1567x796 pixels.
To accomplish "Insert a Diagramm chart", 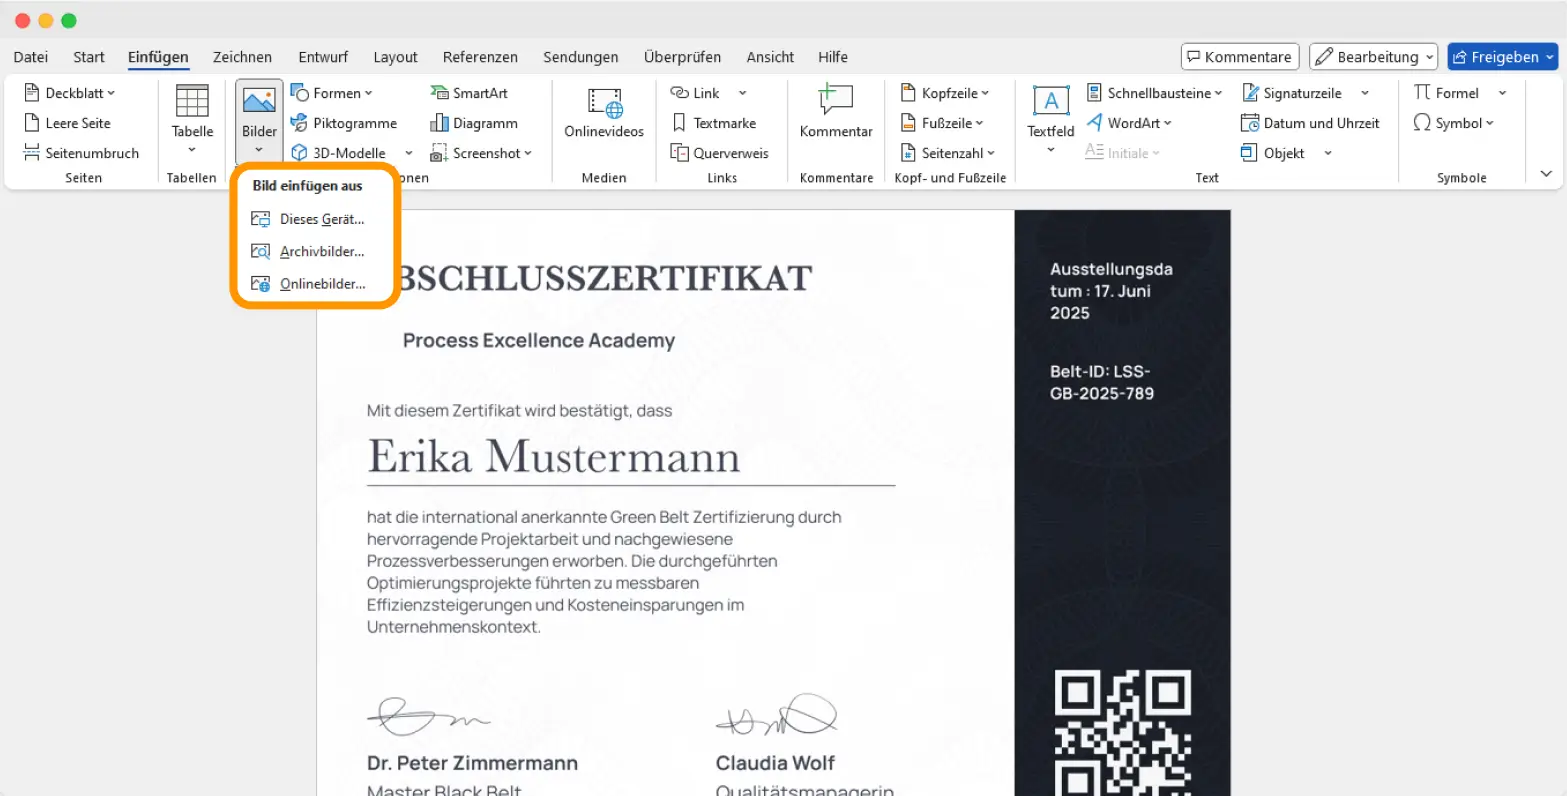I will pyautogui.click(x=474, y=123).
